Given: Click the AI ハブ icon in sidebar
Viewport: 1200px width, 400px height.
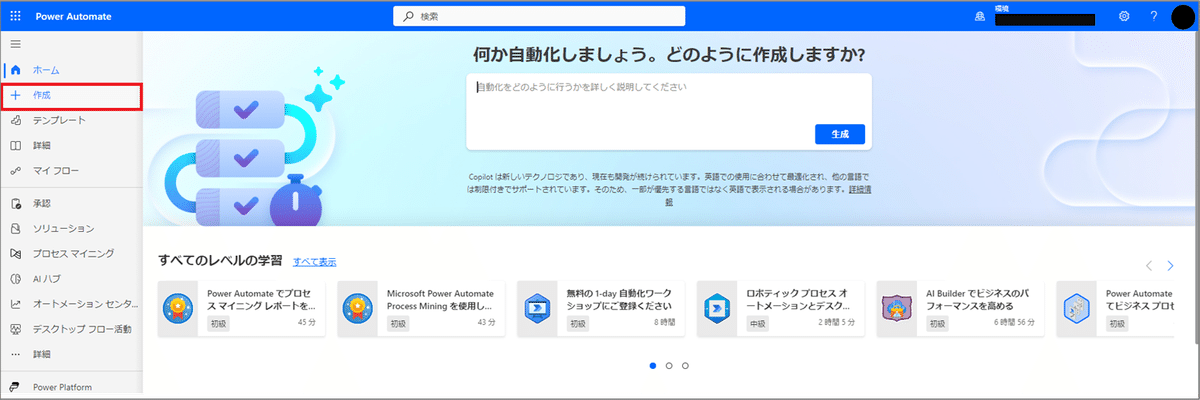Looking at the screenshot, I should click(15, 279).
